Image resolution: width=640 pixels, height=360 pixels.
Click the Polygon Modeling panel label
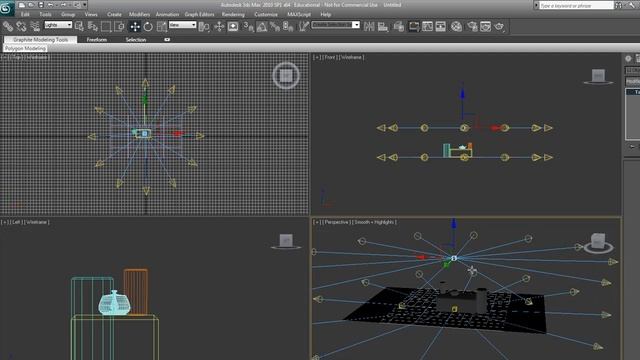tap(25, 48)
